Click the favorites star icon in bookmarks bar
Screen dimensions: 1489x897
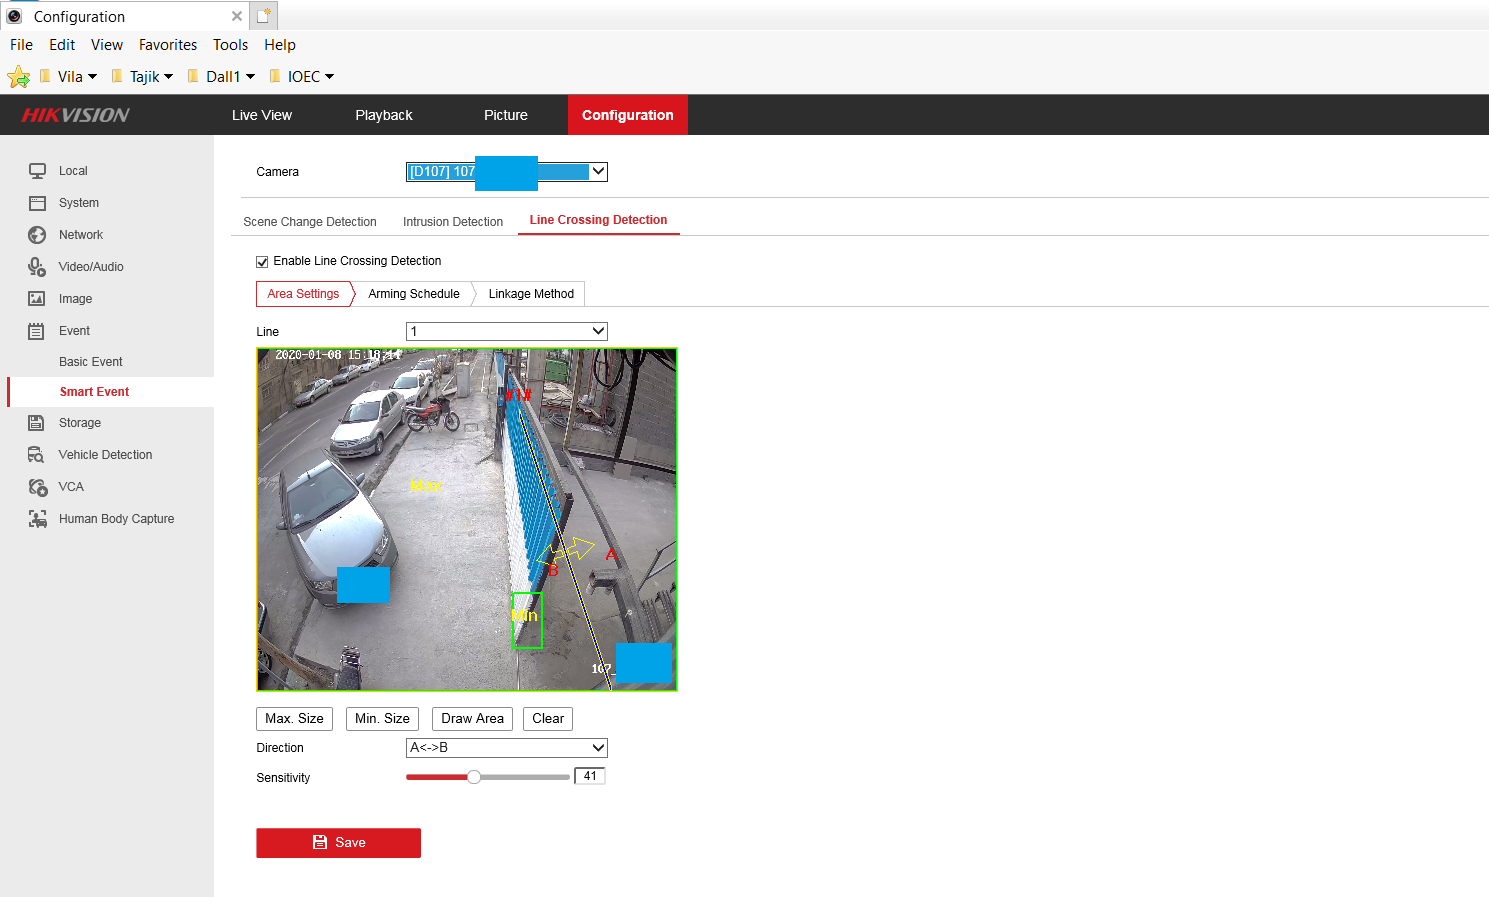click(x=18, y=77)
